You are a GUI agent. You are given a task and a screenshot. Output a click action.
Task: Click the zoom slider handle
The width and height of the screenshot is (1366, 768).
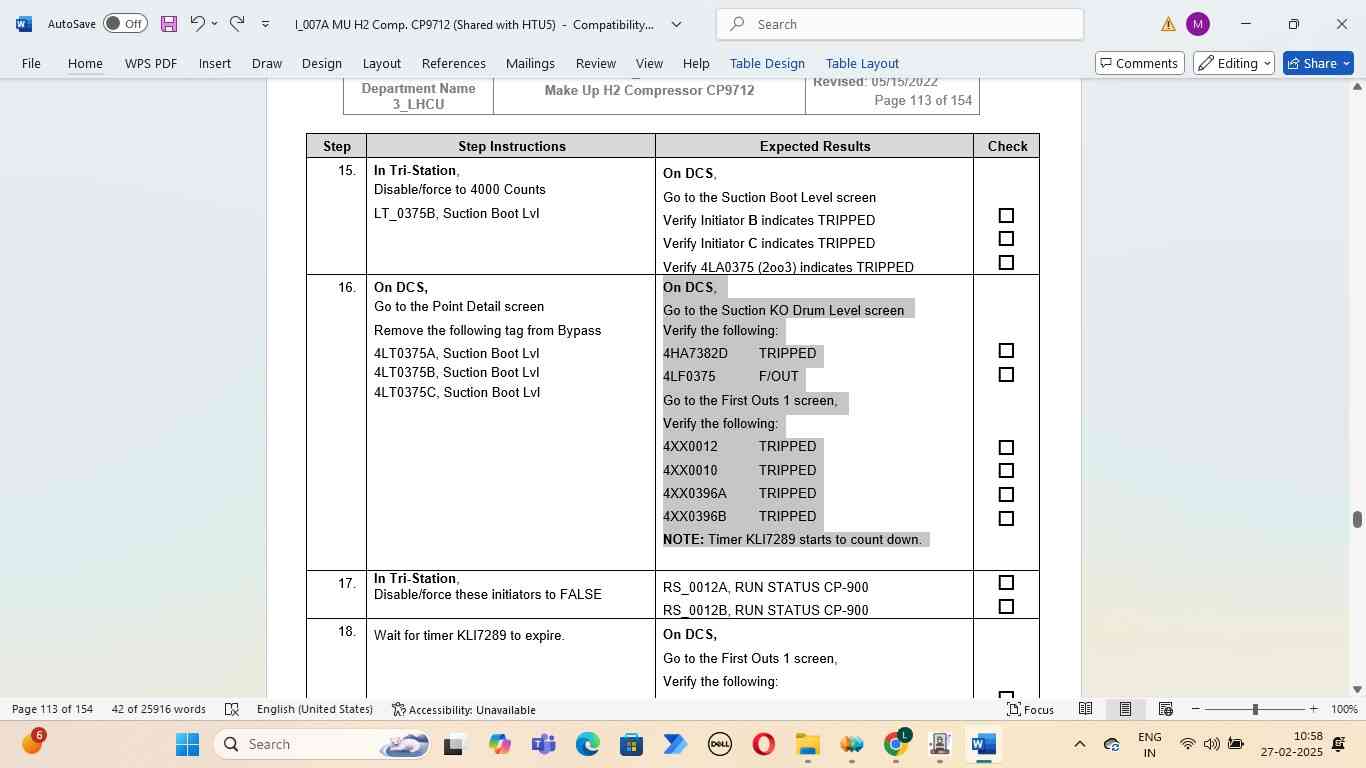[1255, 709]
